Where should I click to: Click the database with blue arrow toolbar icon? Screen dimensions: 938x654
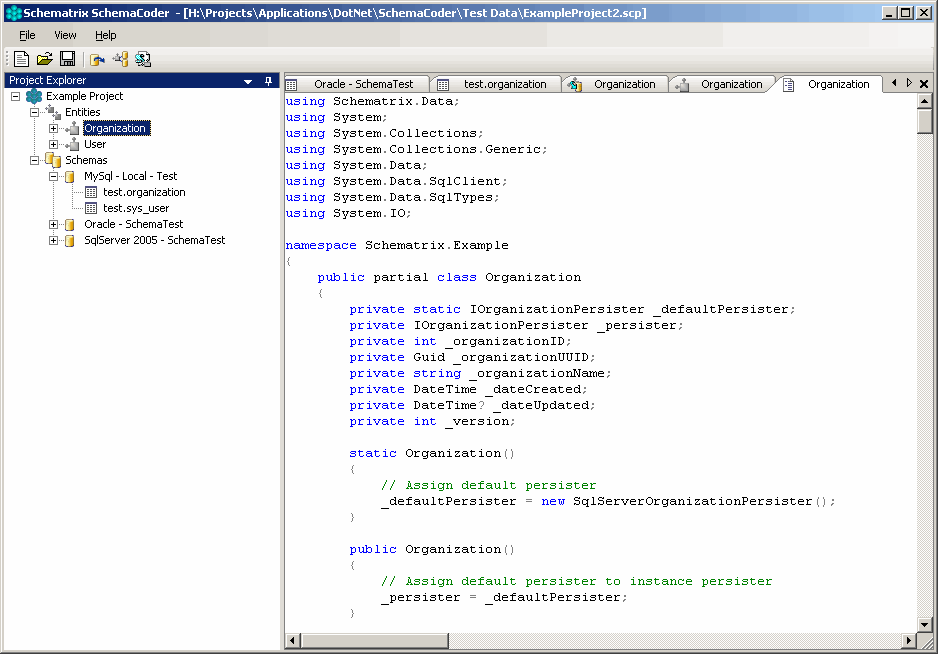click(x=97, y=59)
